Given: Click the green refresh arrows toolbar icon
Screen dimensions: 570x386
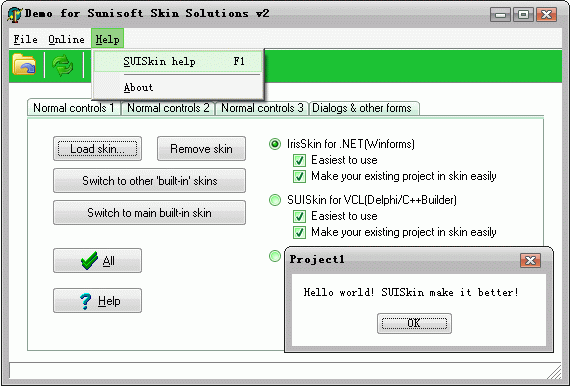Looking at the screenshot, I should pyautogui.click(x=63, y=65).
